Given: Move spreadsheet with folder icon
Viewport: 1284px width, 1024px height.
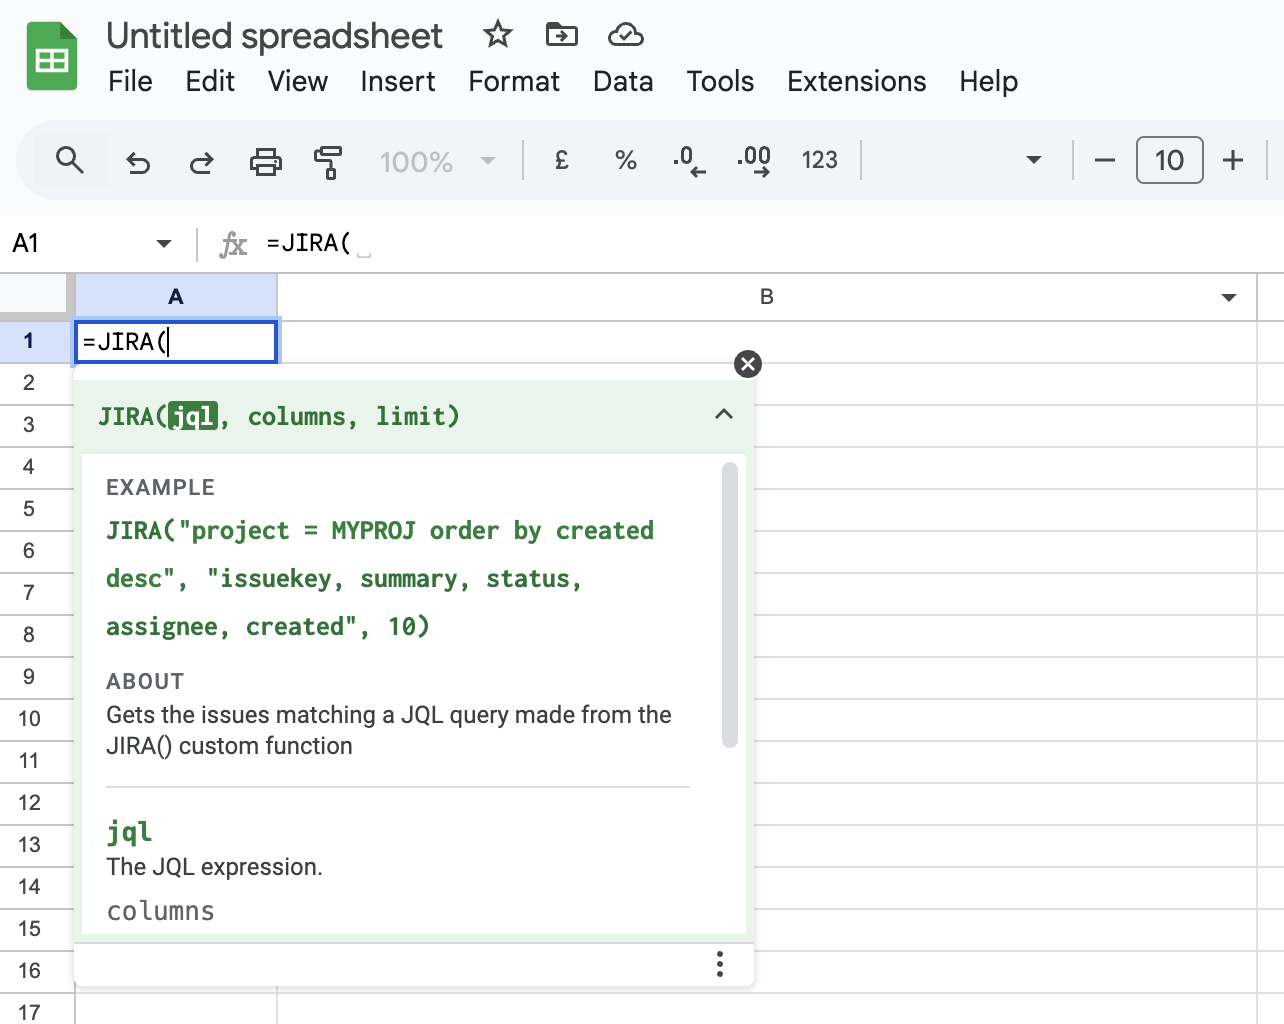Looking at the screenshot, I should click(x=561, y=35).
